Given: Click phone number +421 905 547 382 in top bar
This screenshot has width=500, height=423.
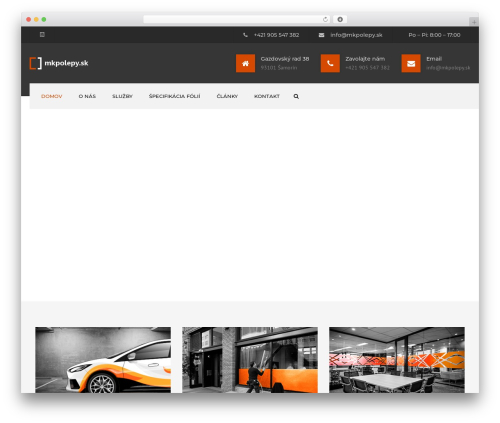Looking at the screenshot, I should (276, 35).
